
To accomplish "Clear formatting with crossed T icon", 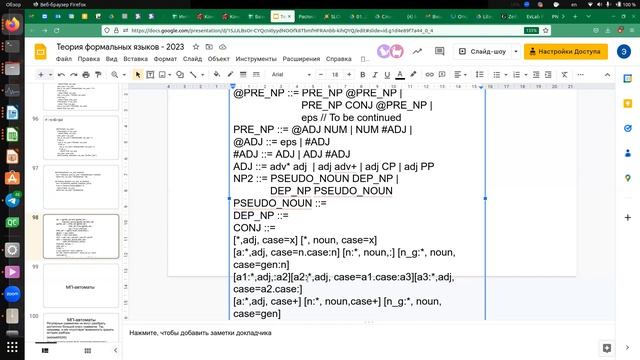I will tap(564, 74).
